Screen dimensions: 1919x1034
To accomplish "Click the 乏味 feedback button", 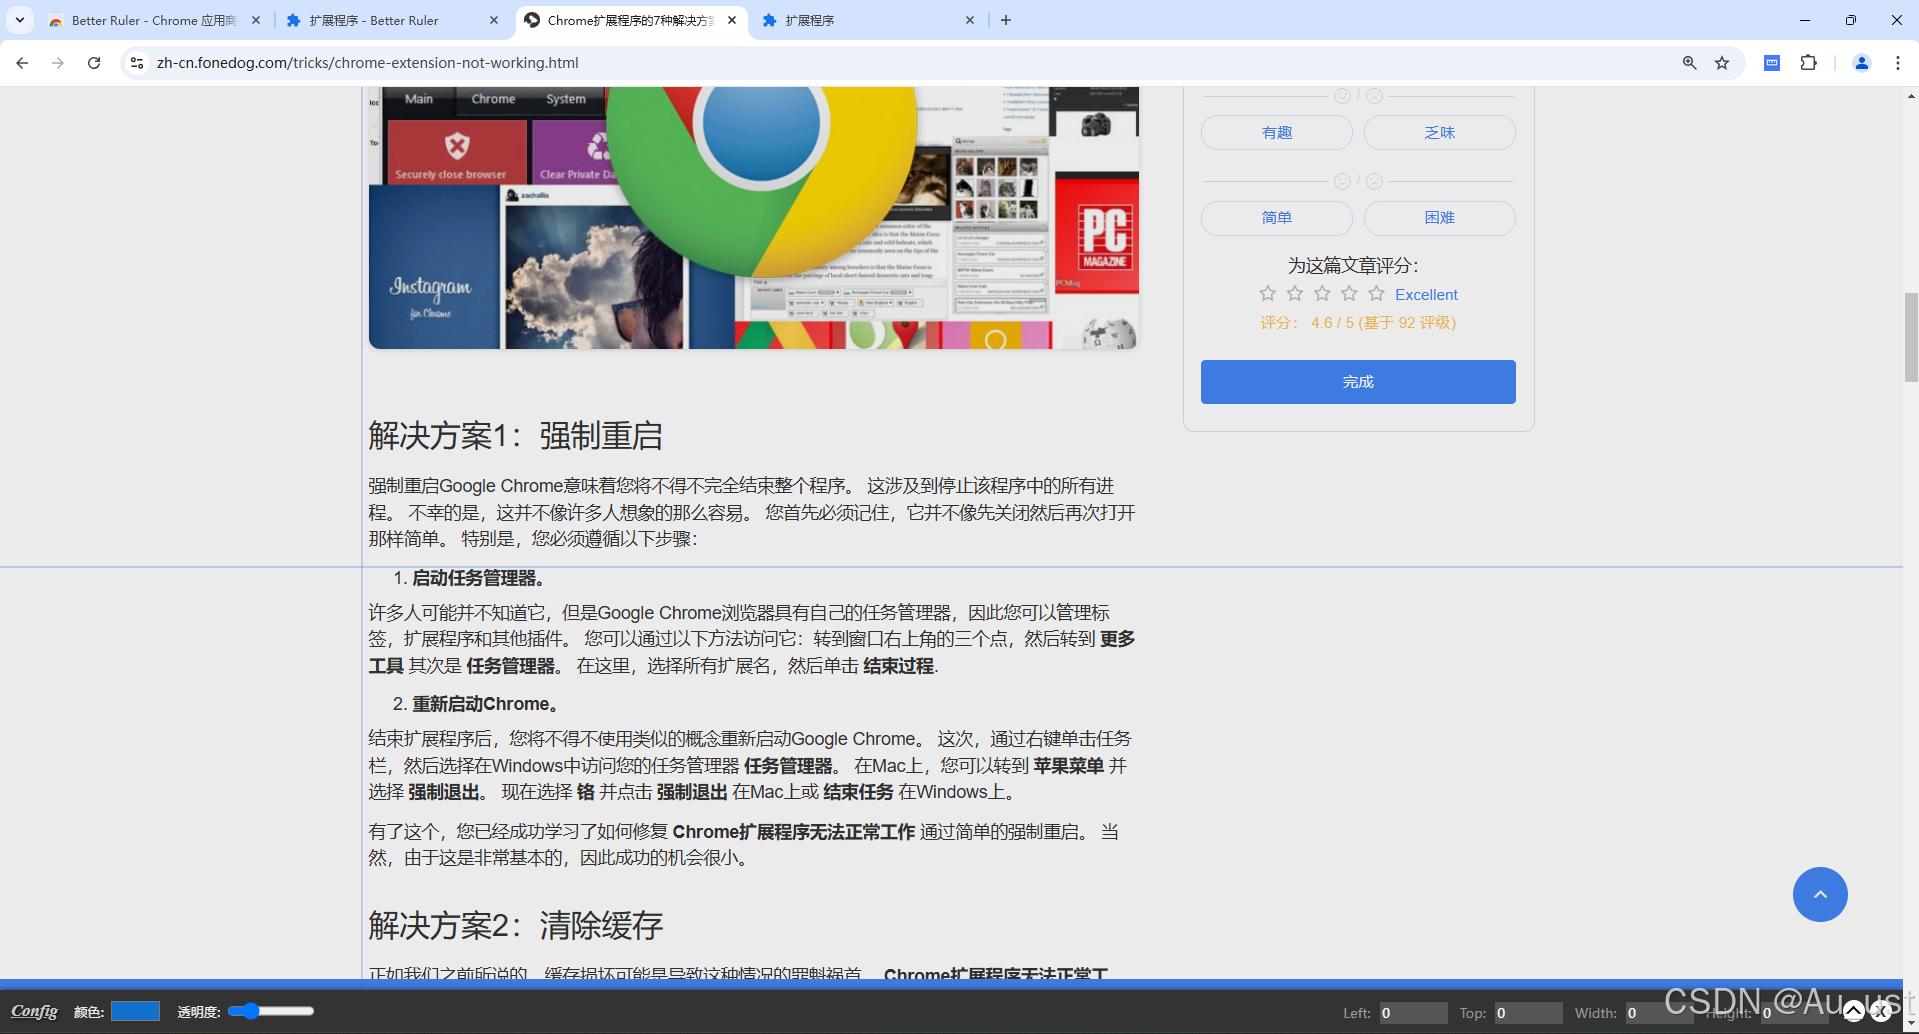I will click(x=1440, y=133).
